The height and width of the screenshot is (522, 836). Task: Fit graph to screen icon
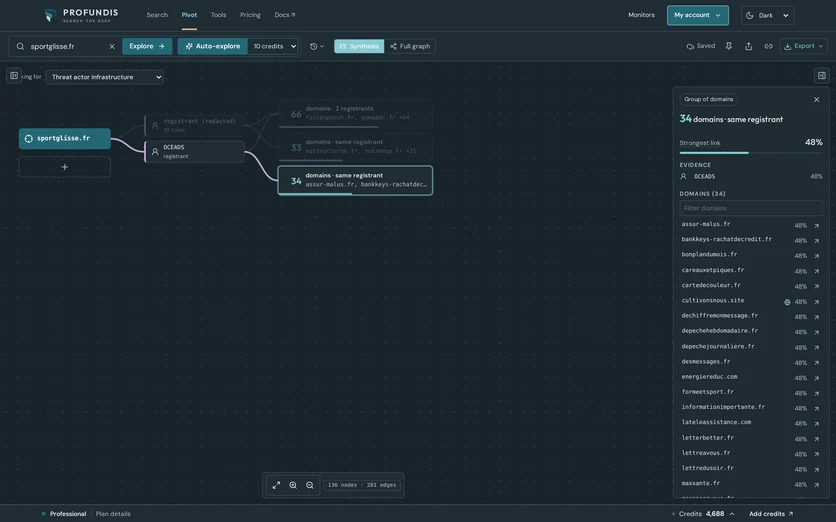tap(276, 485)
